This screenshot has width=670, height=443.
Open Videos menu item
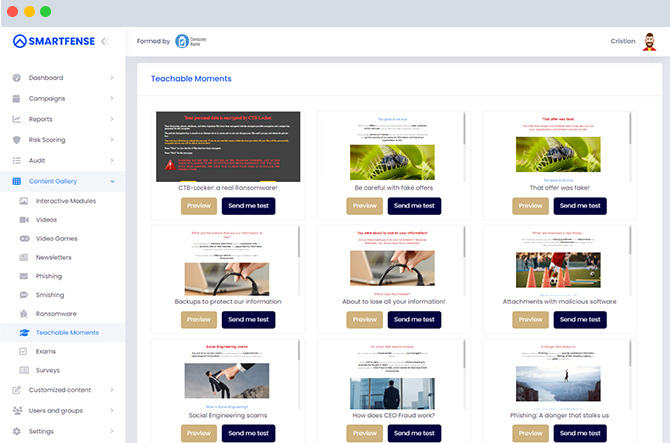pyautogui.click(x=62, y=220)
